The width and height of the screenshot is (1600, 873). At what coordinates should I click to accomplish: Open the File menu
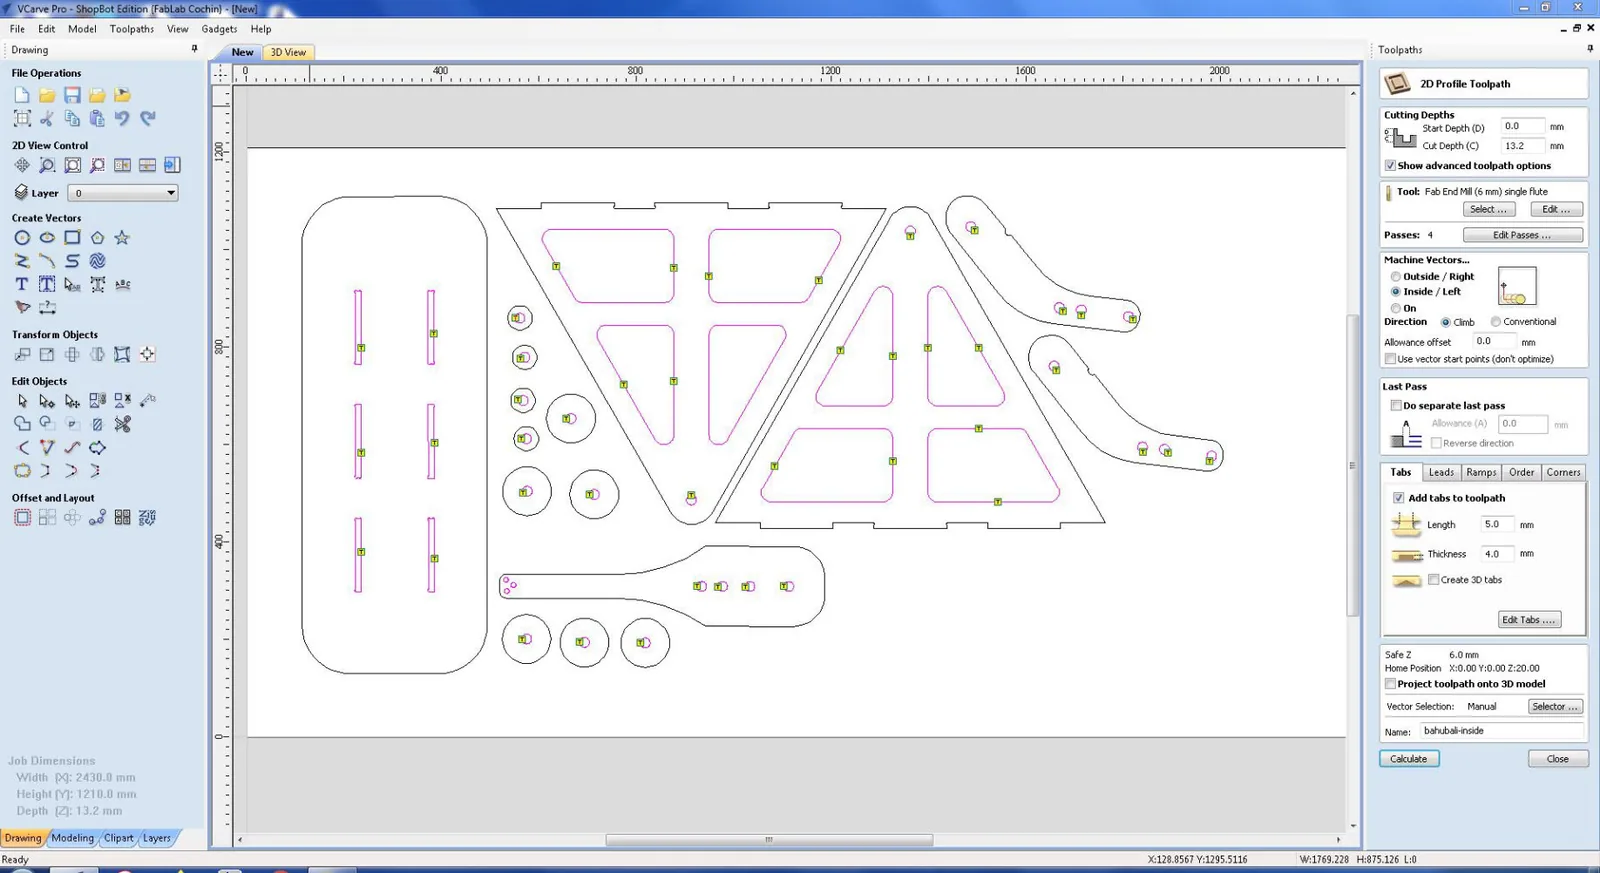coord(17,29)
